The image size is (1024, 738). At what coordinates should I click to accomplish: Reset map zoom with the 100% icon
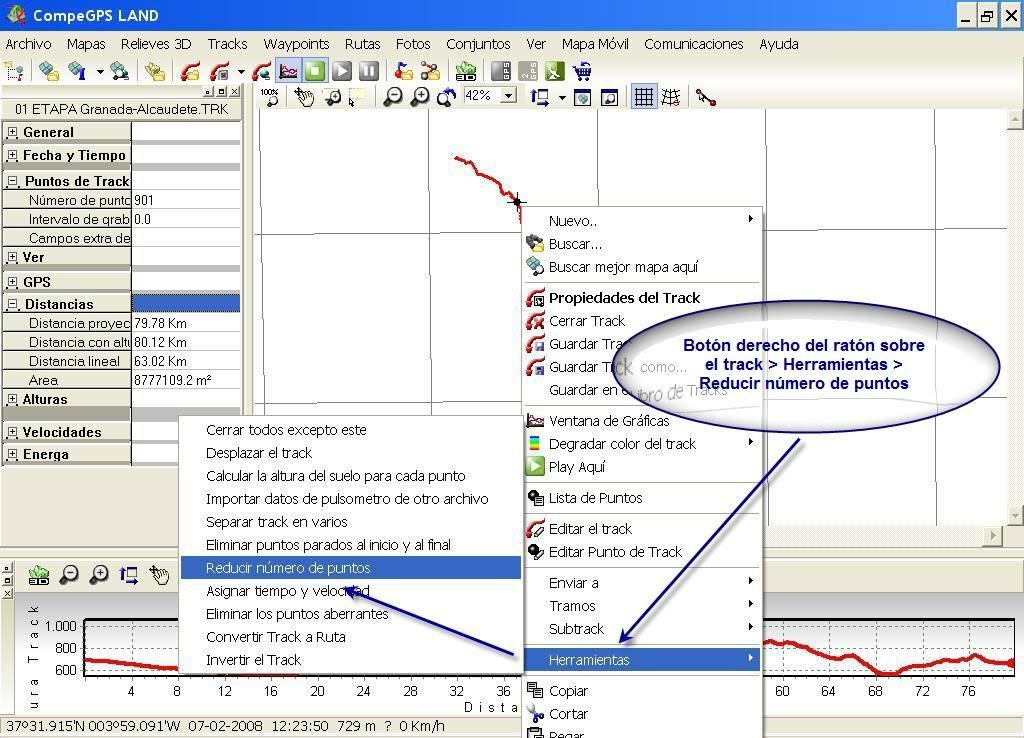click(x=270, y=97)
